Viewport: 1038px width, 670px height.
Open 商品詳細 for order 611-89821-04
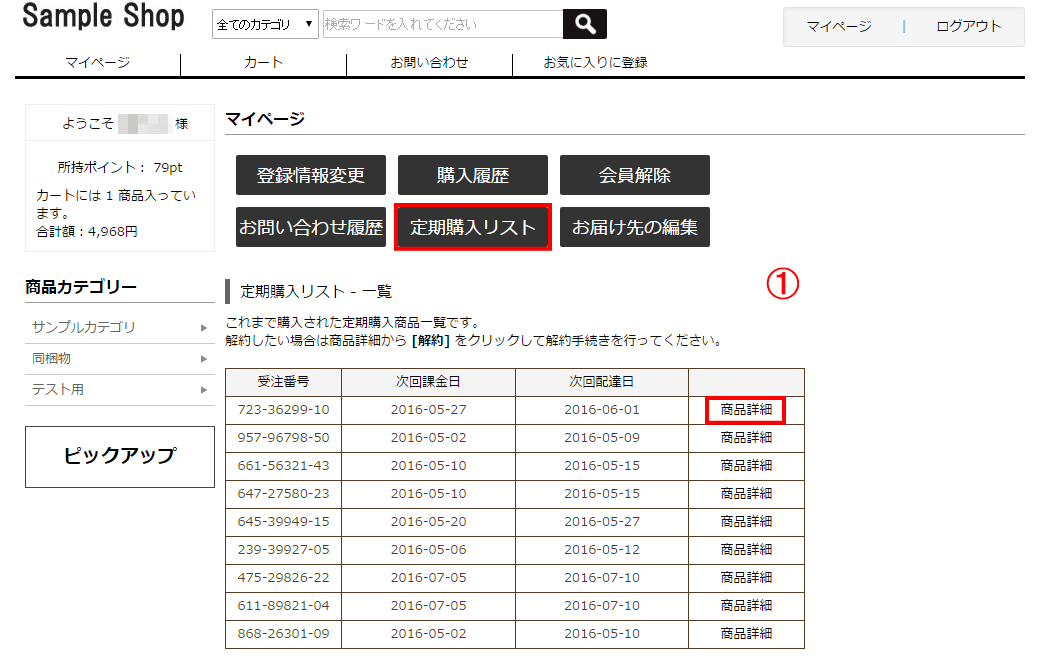pyautogui.click(x=746, y=605)
